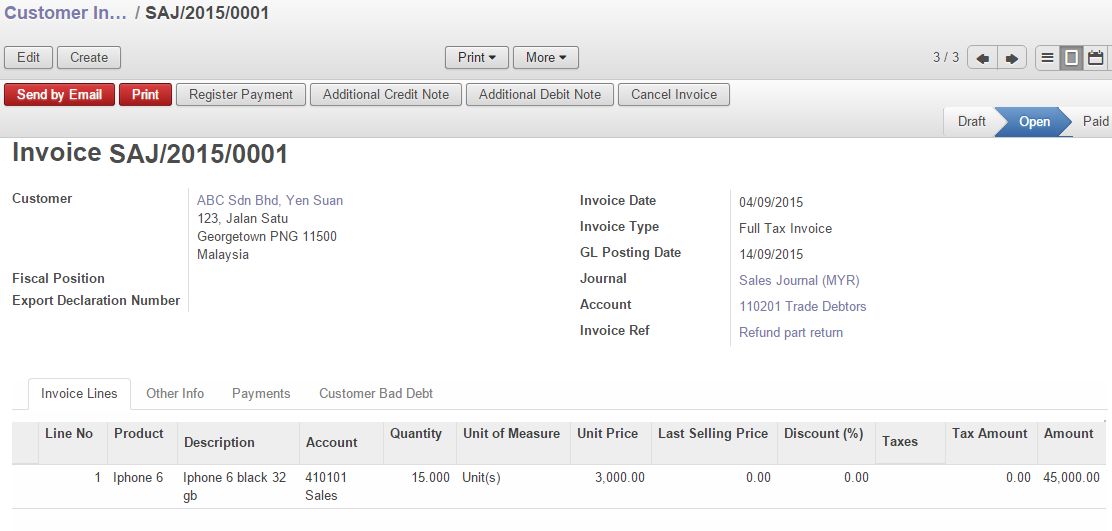Viewport: 1112px width, 531px height.
Task: Open the 110201 Trade Debtors account link
Action: (x=802, y=307)
